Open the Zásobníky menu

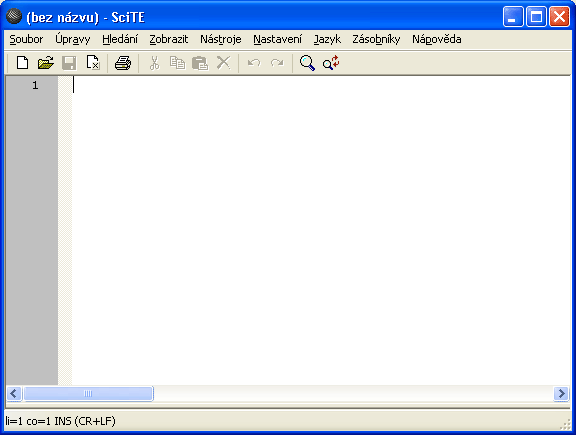(376, 39)
